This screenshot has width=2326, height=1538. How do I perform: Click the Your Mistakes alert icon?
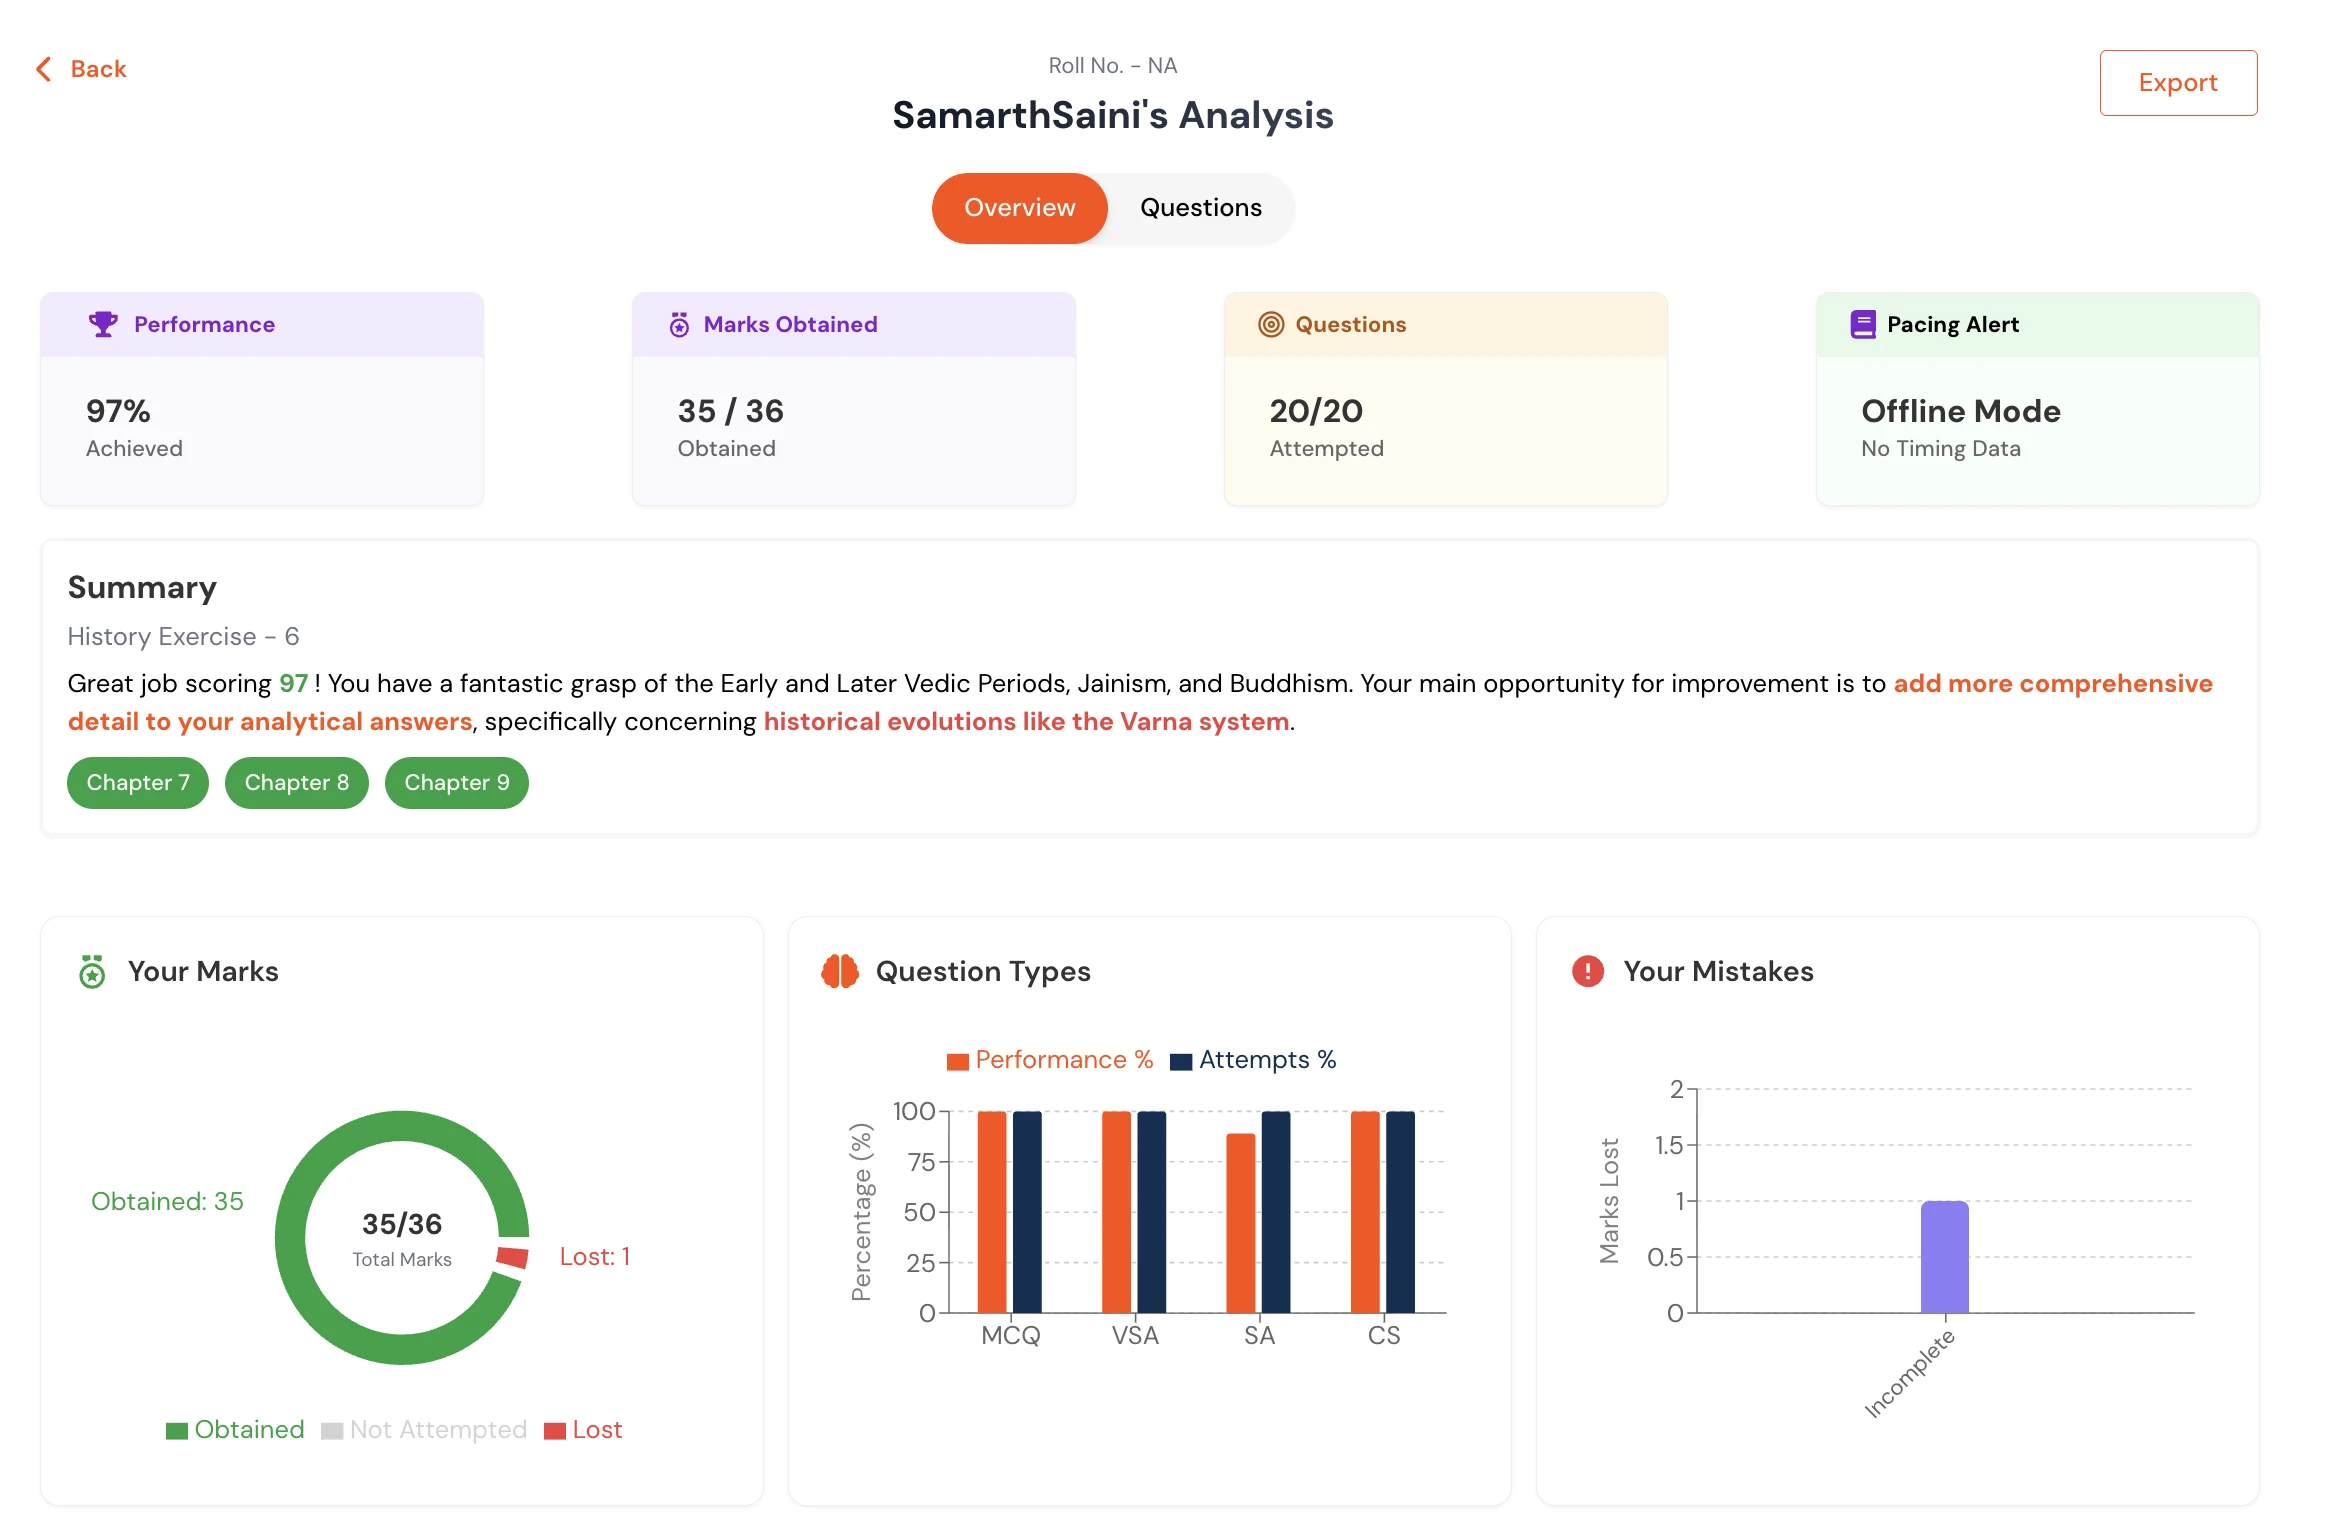coord(1587,971)
